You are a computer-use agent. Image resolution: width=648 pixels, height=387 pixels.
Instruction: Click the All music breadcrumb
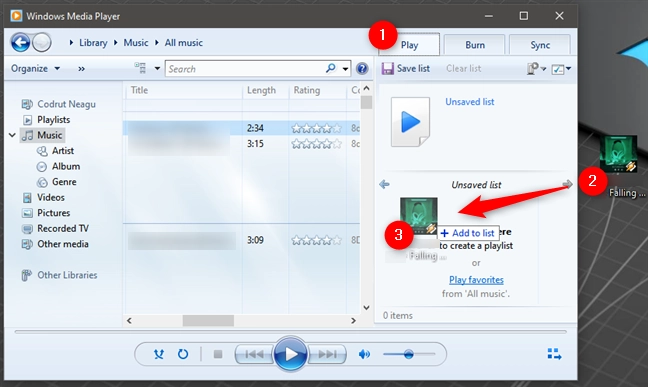coord(183,43)
